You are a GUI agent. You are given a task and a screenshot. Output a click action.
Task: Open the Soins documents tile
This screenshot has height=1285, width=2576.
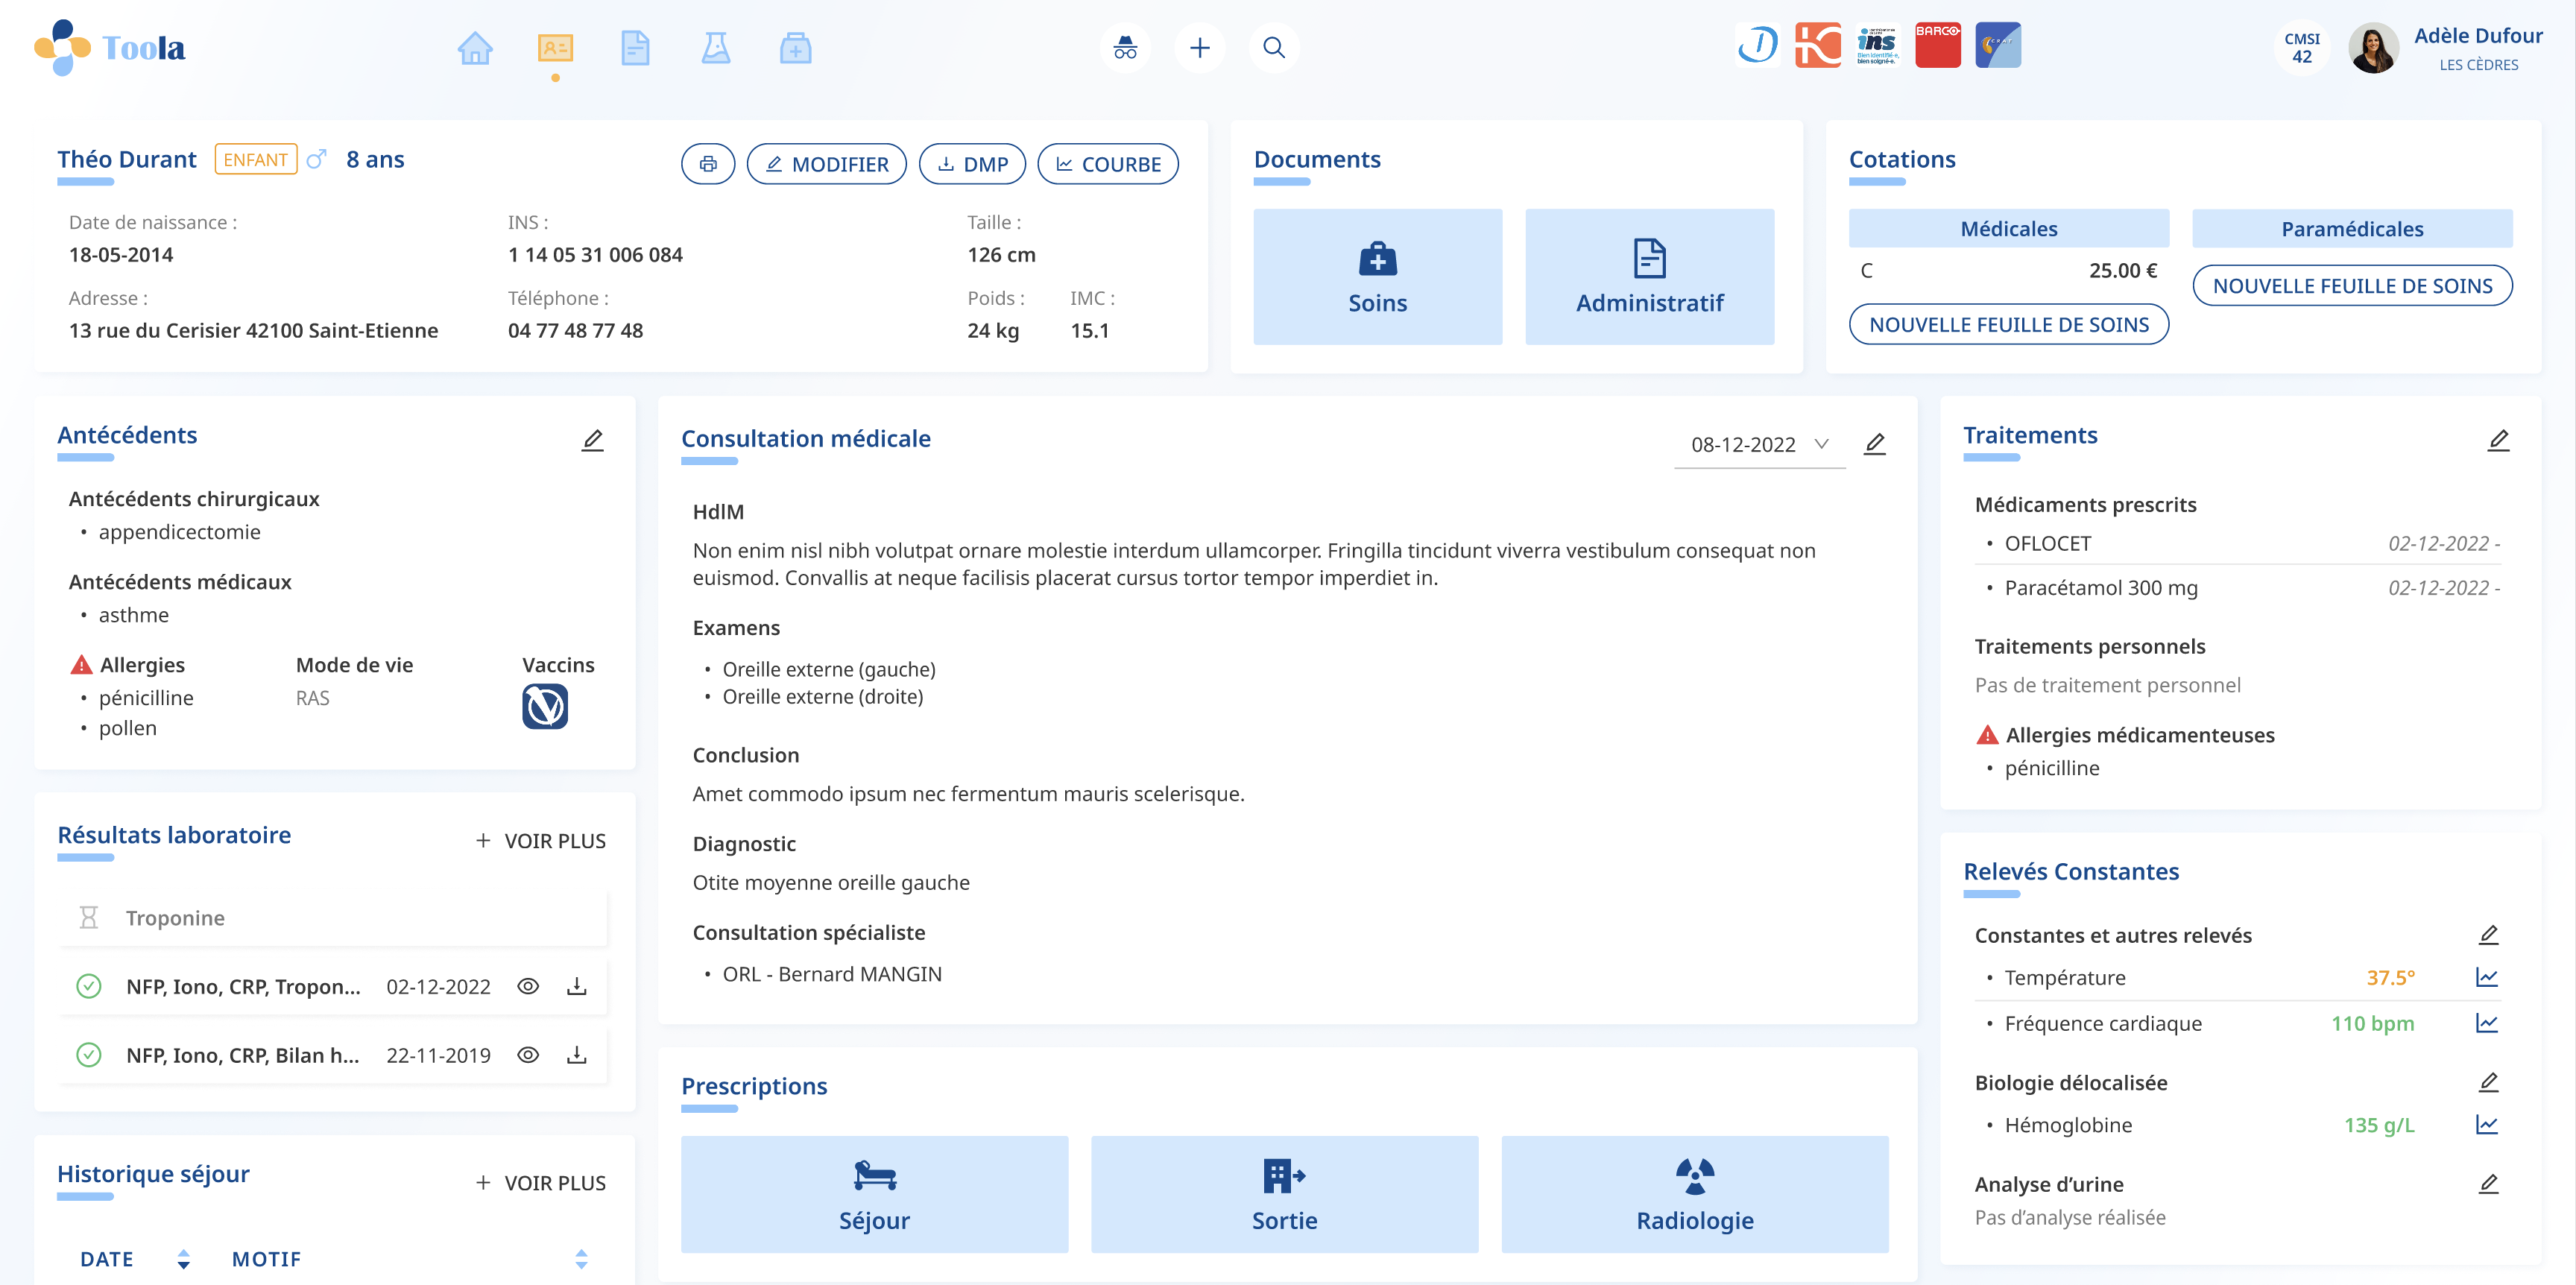1377,277
